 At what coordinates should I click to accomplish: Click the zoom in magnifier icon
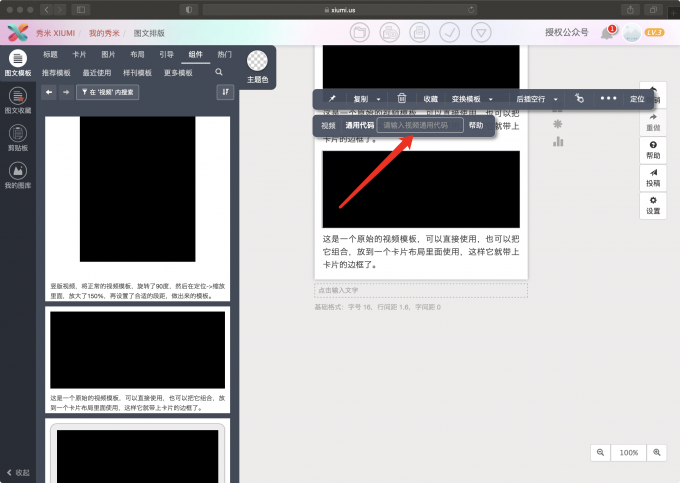657,452
